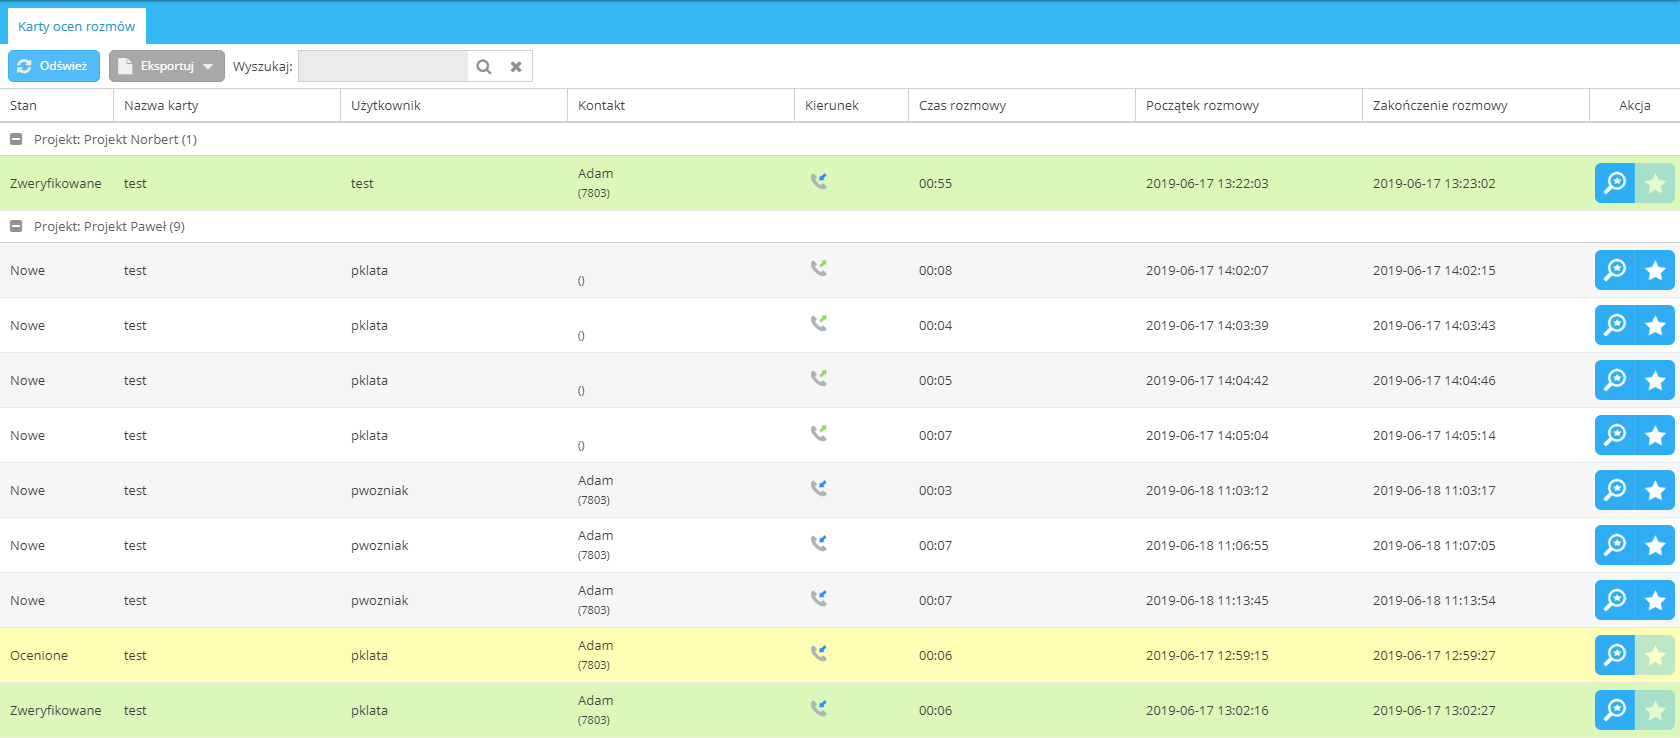
Task: Open preview for call started 13:02:16
Action: (1614, 710)
